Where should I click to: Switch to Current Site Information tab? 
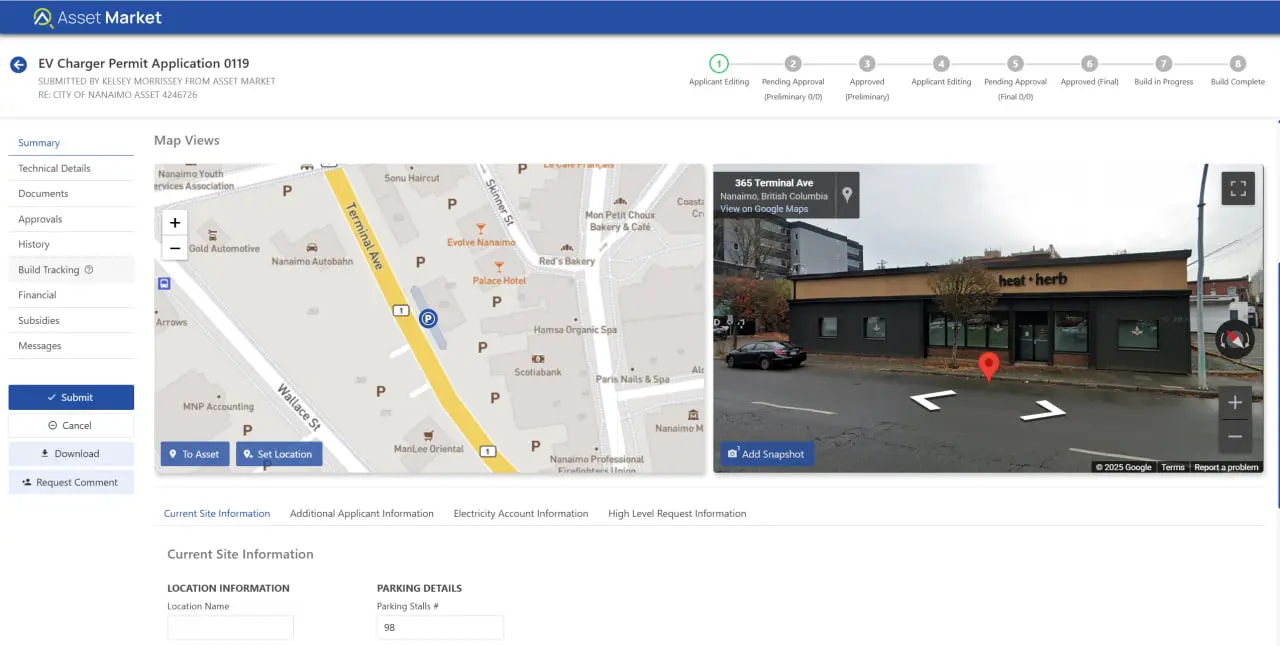217,513
